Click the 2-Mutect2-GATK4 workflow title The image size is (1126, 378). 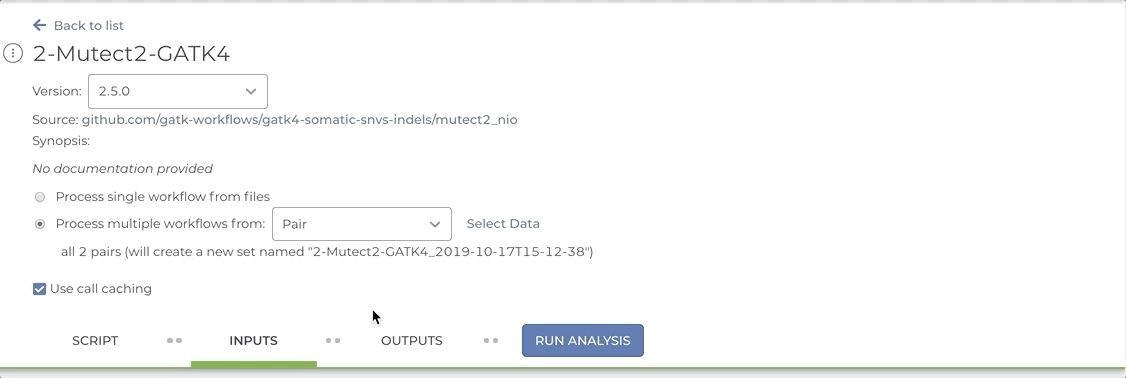coord(131,54)
